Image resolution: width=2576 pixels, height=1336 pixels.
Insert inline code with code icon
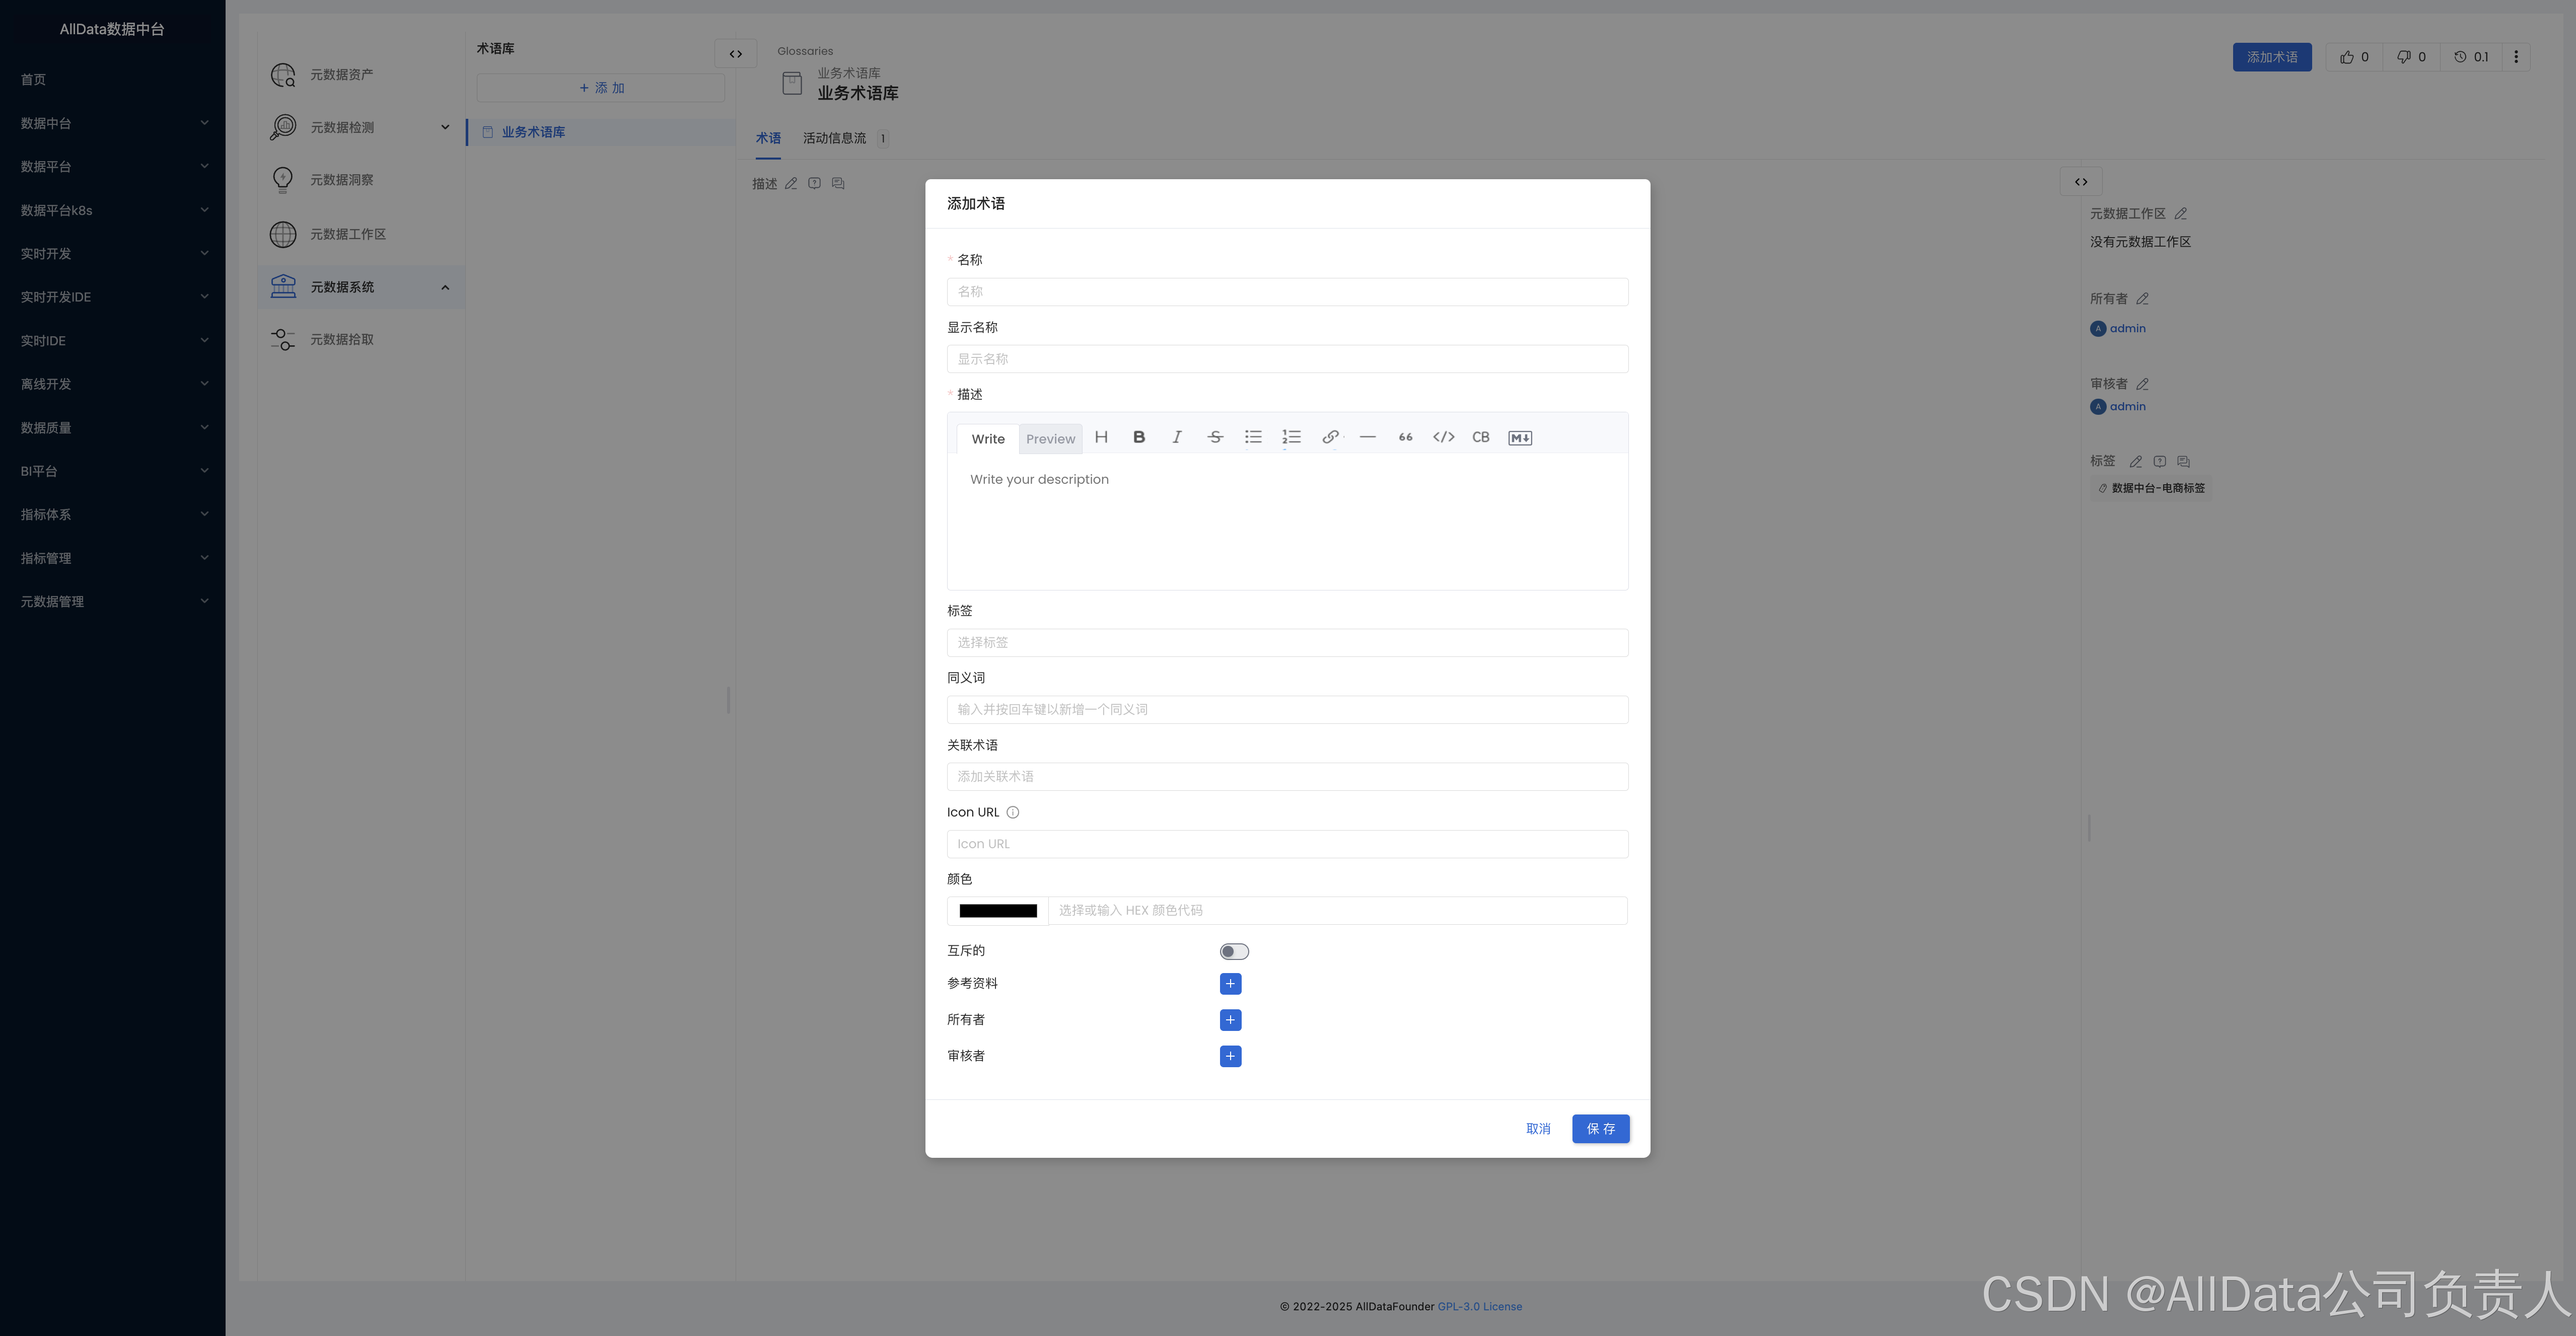[1443, 437]
